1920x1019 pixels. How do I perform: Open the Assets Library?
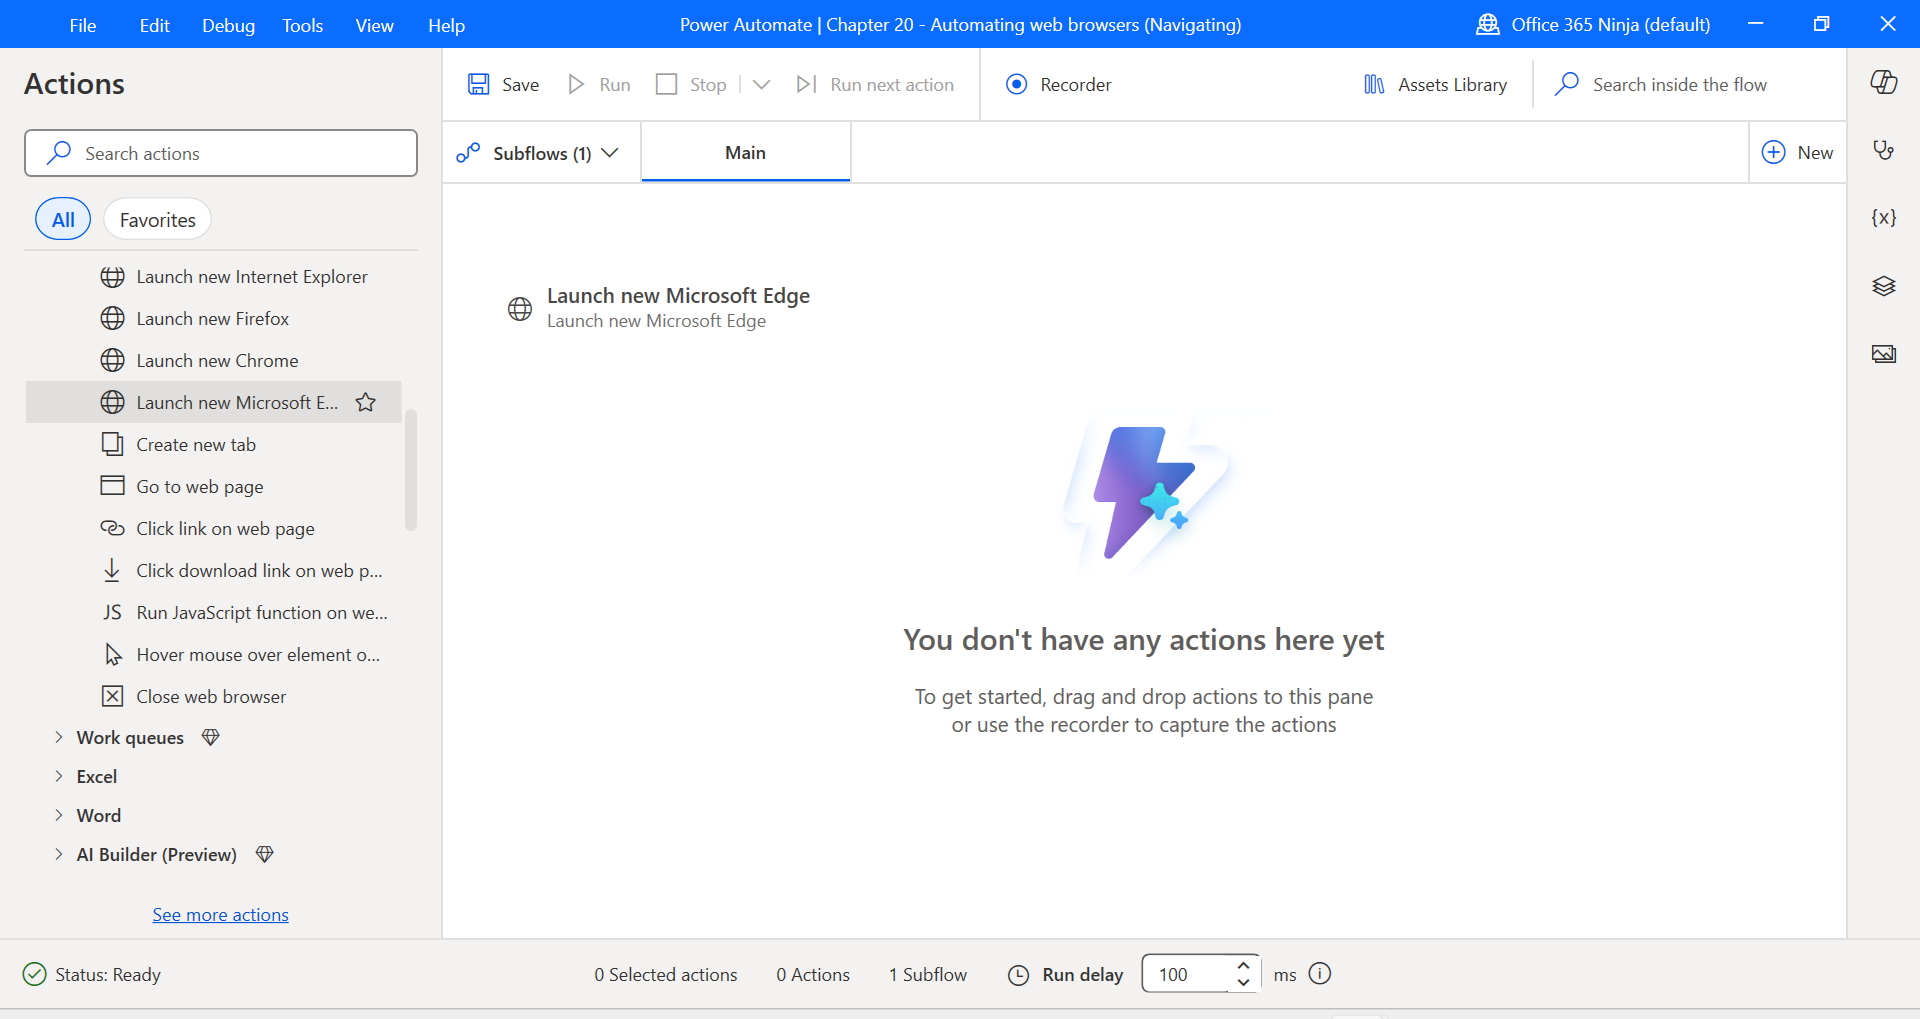(x=1435, y=84)
